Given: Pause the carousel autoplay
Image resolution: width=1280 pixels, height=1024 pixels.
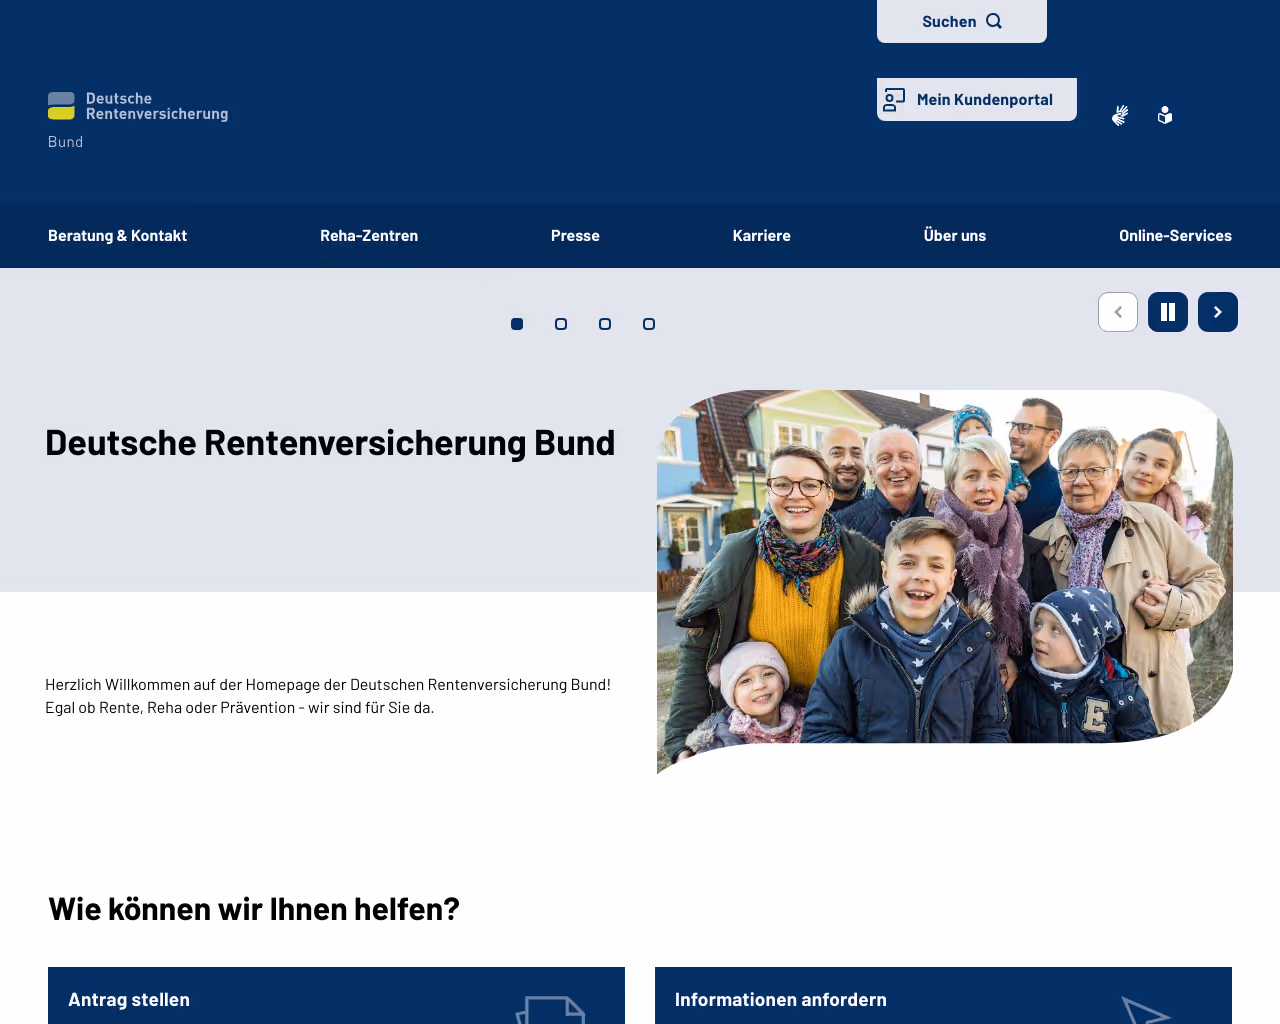Looking at the screenshot, I should click(1168, 312).
